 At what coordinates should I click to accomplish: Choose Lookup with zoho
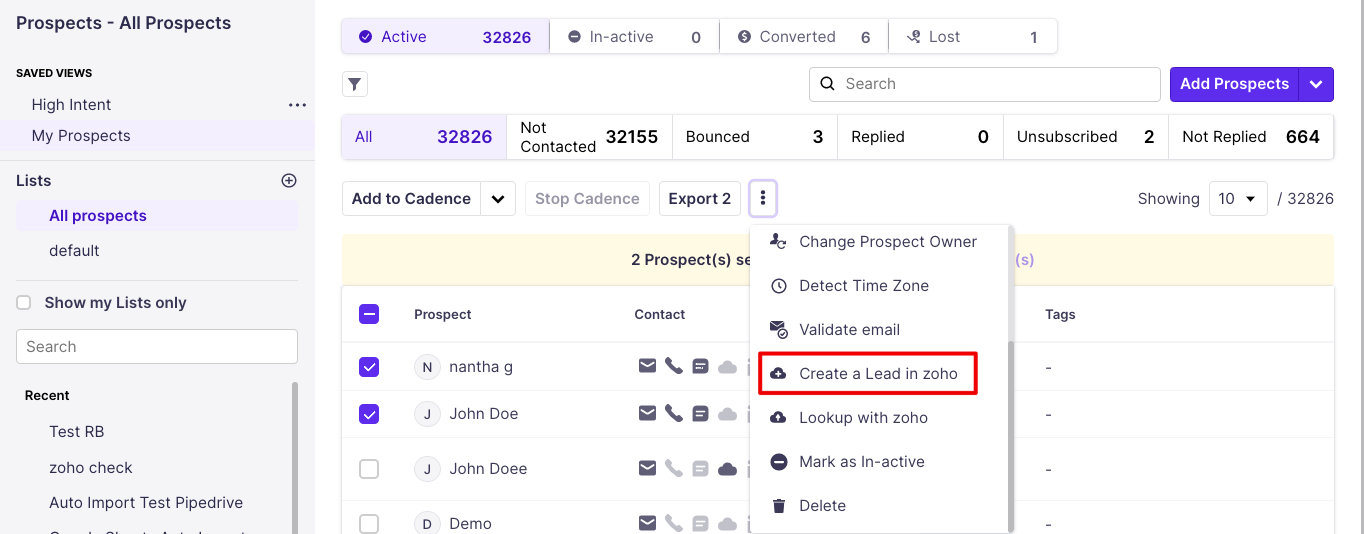(878, 418)
